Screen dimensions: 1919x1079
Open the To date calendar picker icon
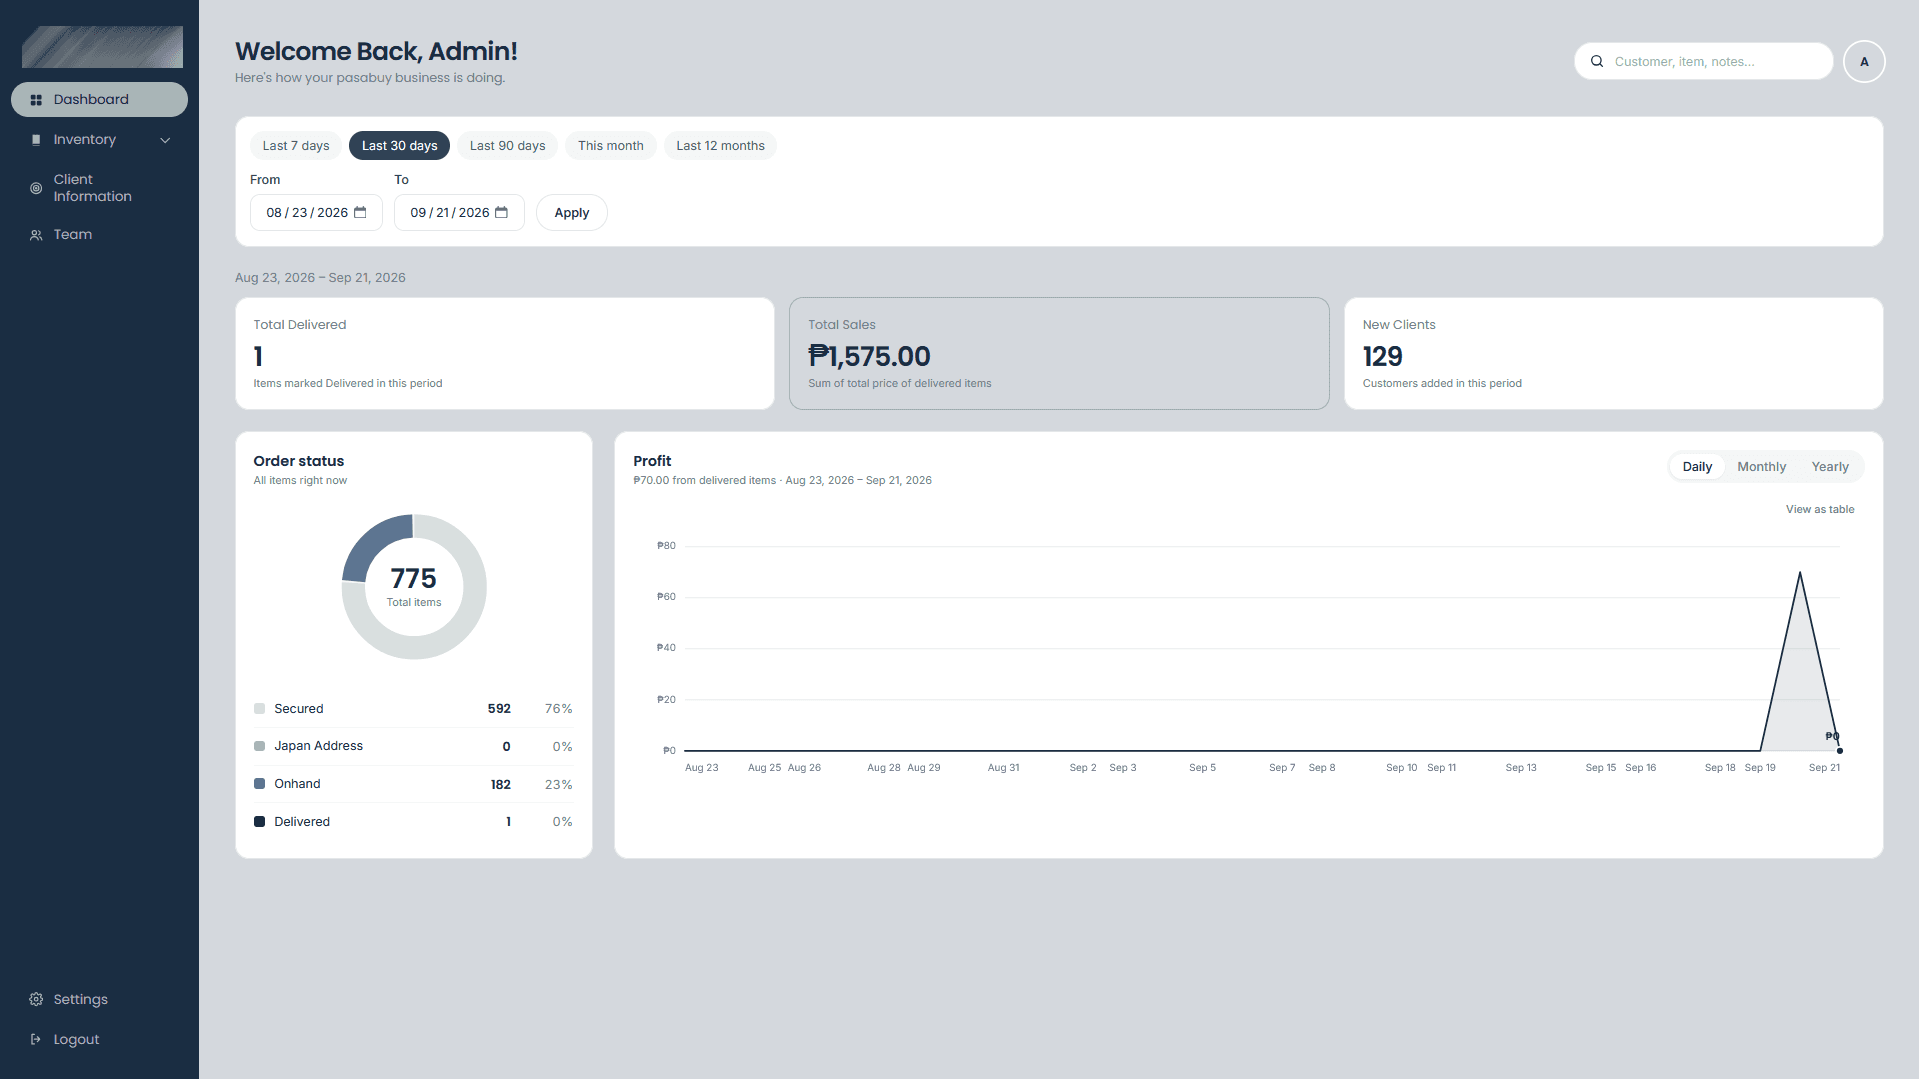[502, 212]
